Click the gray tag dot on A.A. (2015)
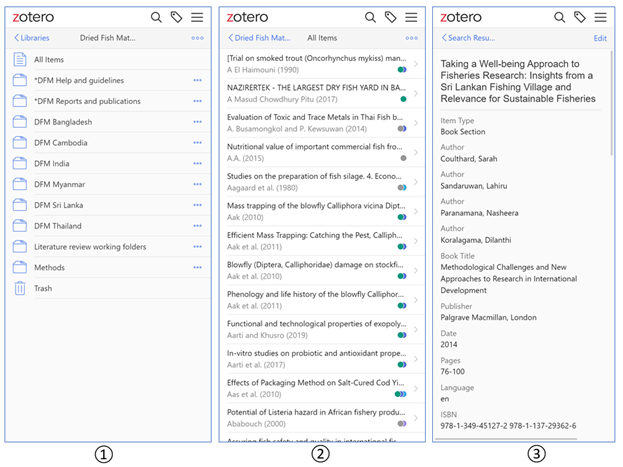The width and height of the screenshot is (623, 467). [x=403, y=158]
